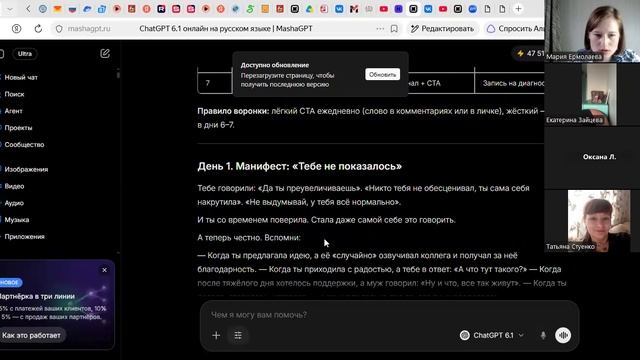Open the ChatGPT 6.1 model dropdown
Image resolution: width=640 pixels, height=360 pixels.
tap(492, 336)
